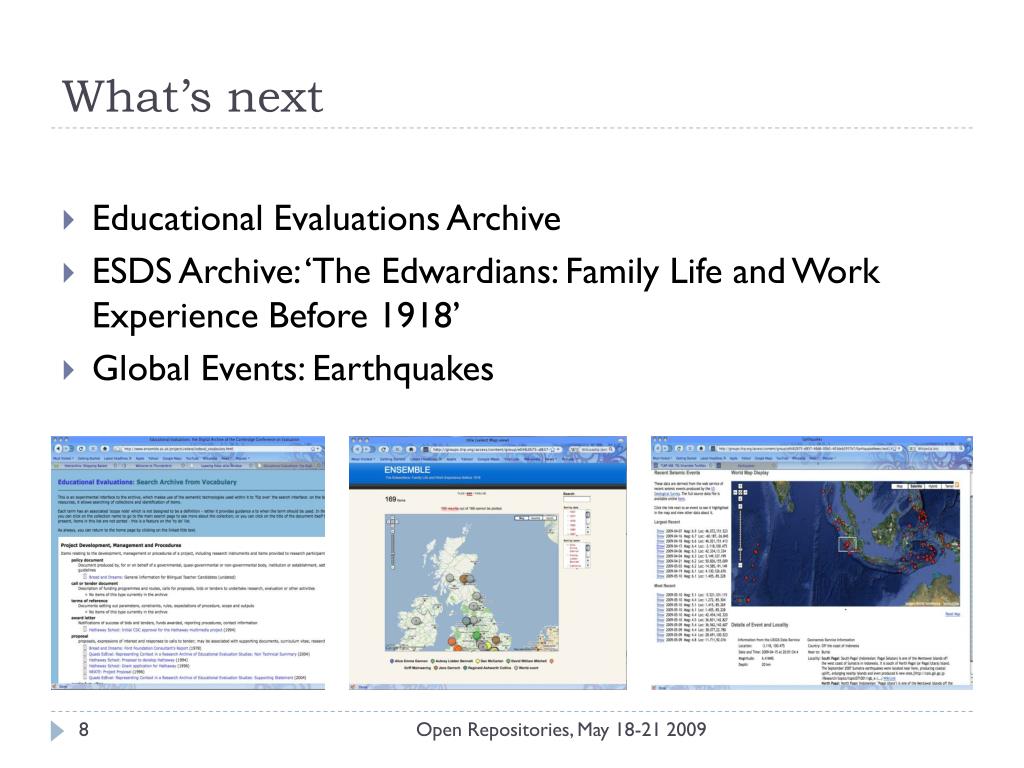Image resolution: width=1024 pixels, height=768 pixels.
Task: Click the address bar in the ENSEMBLE browser window
Action: point(492,449)
